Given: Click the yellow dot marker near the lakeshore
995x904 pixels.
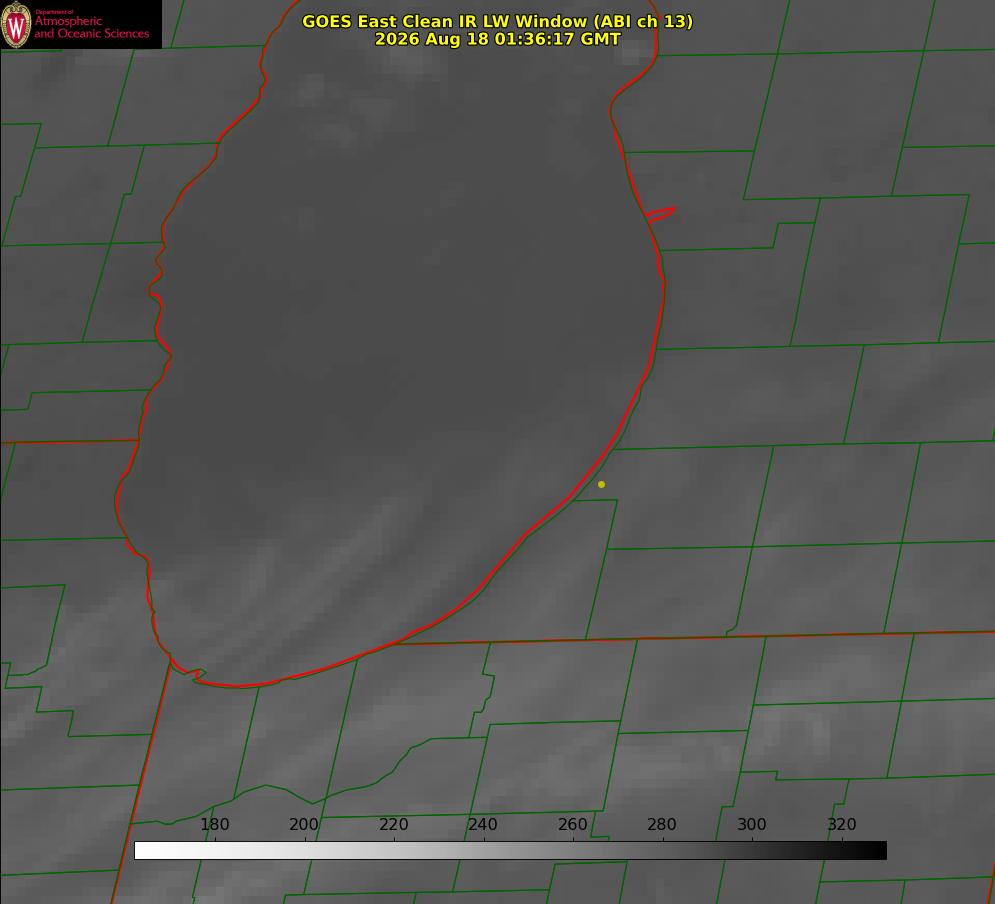Looking at the screenshot, I should point(601,484).
